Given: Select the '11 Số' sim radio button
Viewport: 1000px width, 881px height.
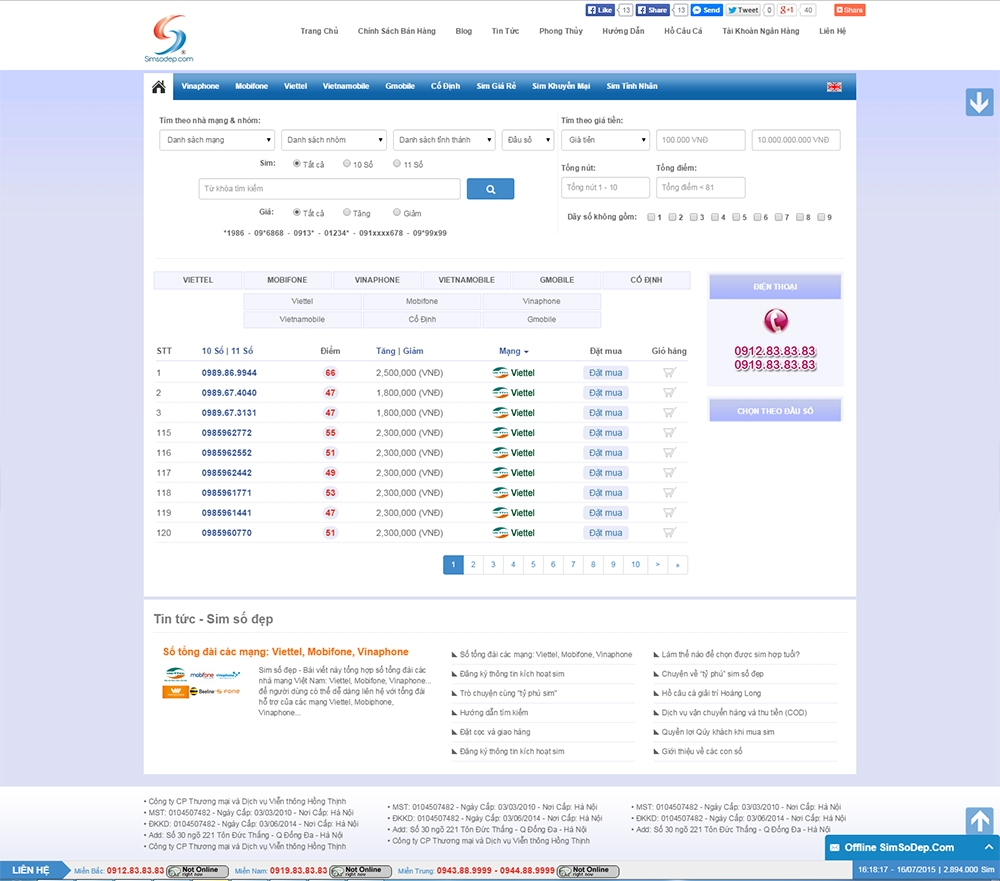Looking at the screenshot, I should click(397, 164).
